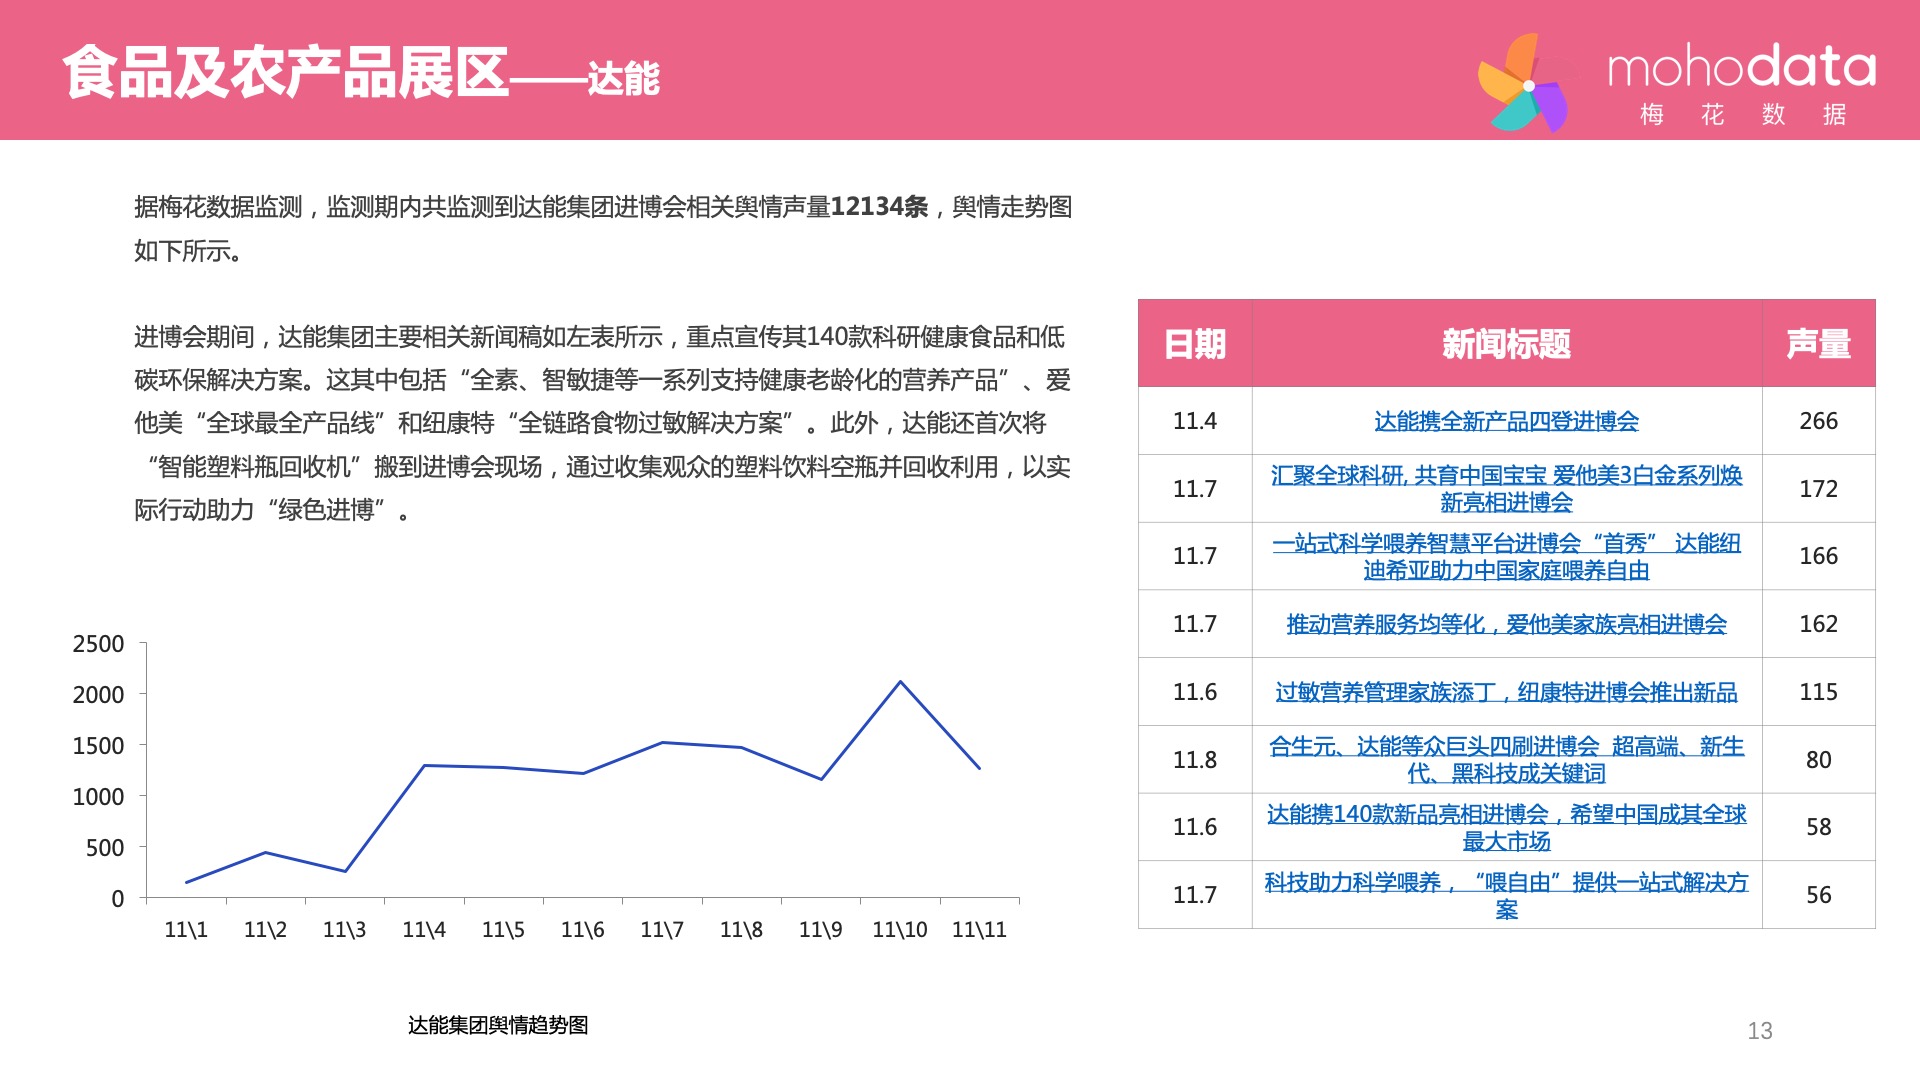Open link 过敏营养管理家族添丁，纽康特进博会推出新品
Viewport: 1920px width, 1080px height.
[x=1506, y=692]
